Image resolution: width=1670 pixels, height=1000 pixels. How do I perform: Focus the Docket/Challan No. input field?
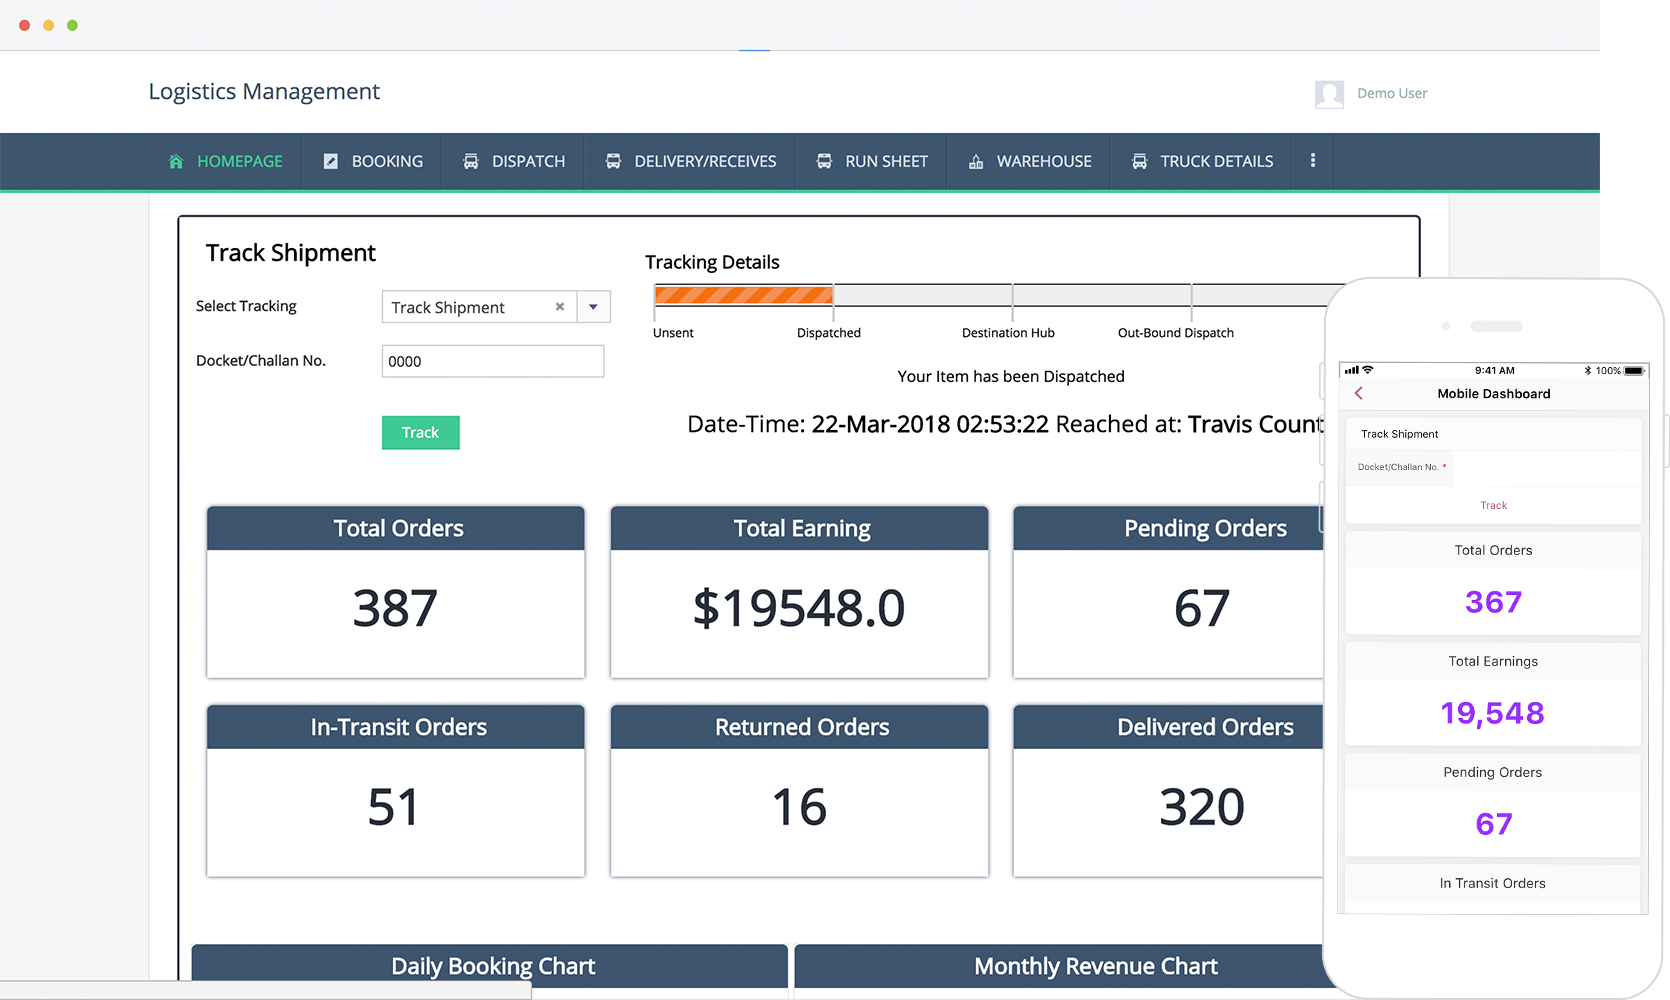tap(492, 361)
